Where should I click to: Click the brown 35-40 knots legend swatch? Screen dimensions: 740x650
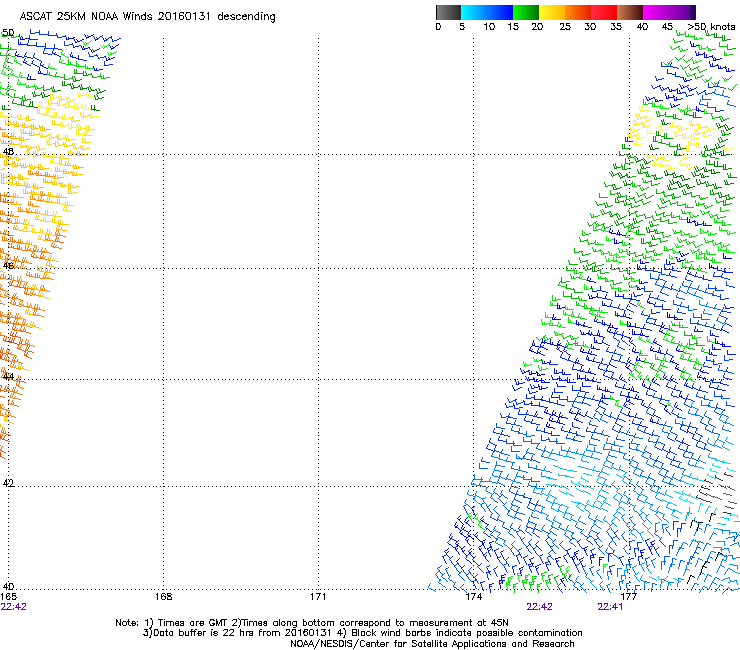630,12
